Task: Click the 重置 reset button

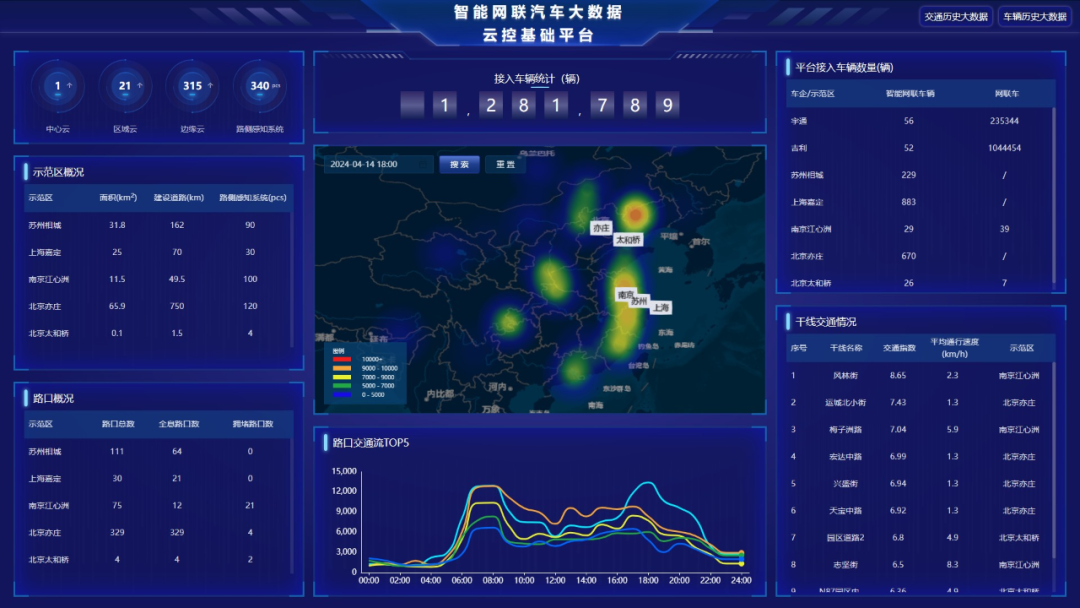Action: (505, 165)
